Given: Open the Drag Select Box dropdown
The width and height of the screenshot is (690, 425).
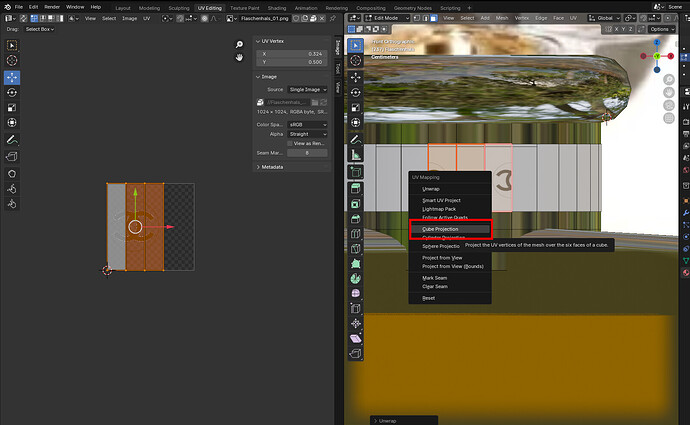Looking at the screenshot, I should point(39,29).
